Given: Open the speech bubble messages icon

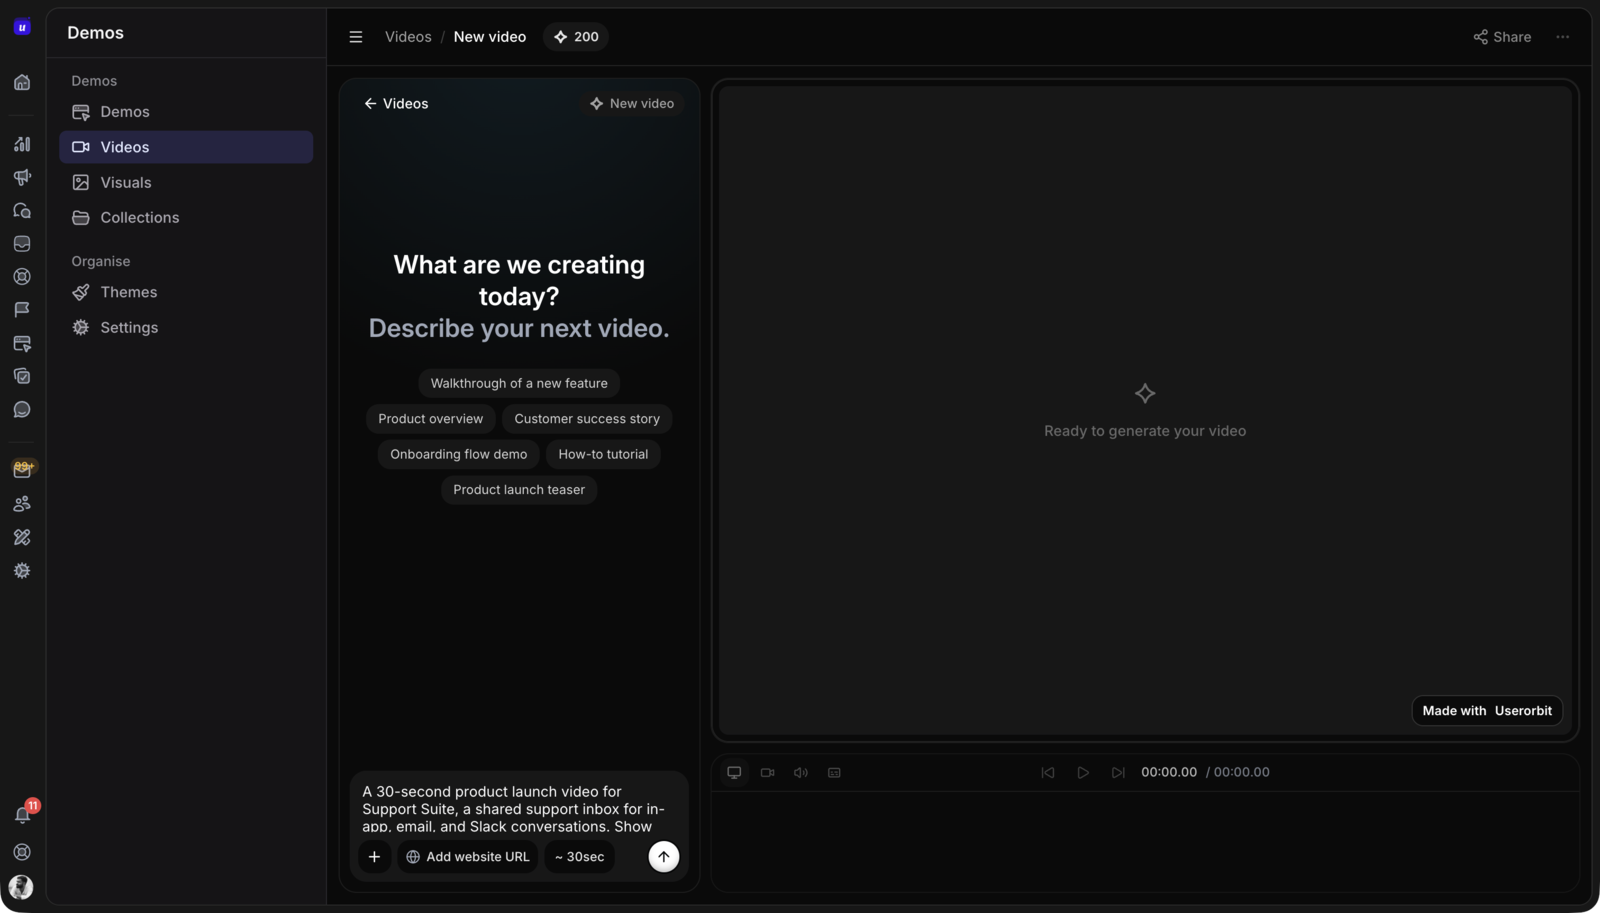Looking at the screenshot, I should [x=22, y=409].
